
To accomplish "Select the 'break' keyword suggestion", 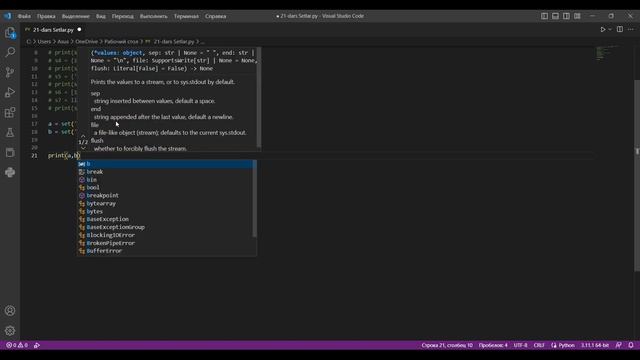I will pyautogui.click(x=165, y=172).
